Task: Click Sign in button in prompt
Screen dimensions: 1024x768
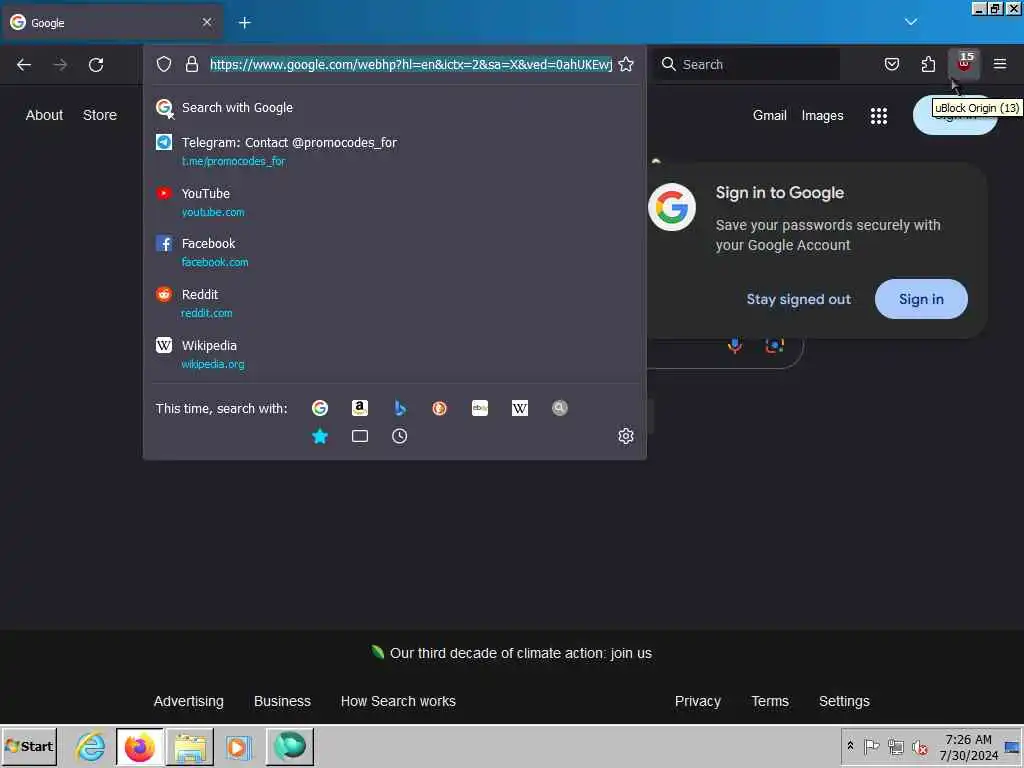Action: [921, 299]
